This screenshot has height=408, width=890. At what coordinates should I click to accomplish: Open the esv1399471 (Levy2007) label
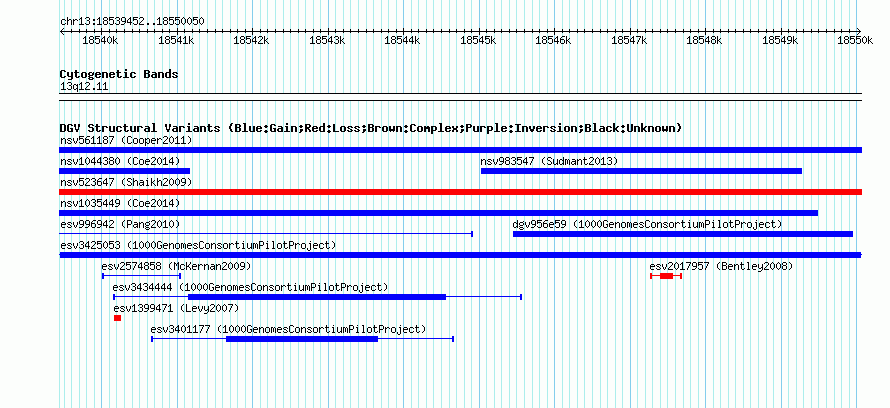pyautogui.click(x=176, y=308)
